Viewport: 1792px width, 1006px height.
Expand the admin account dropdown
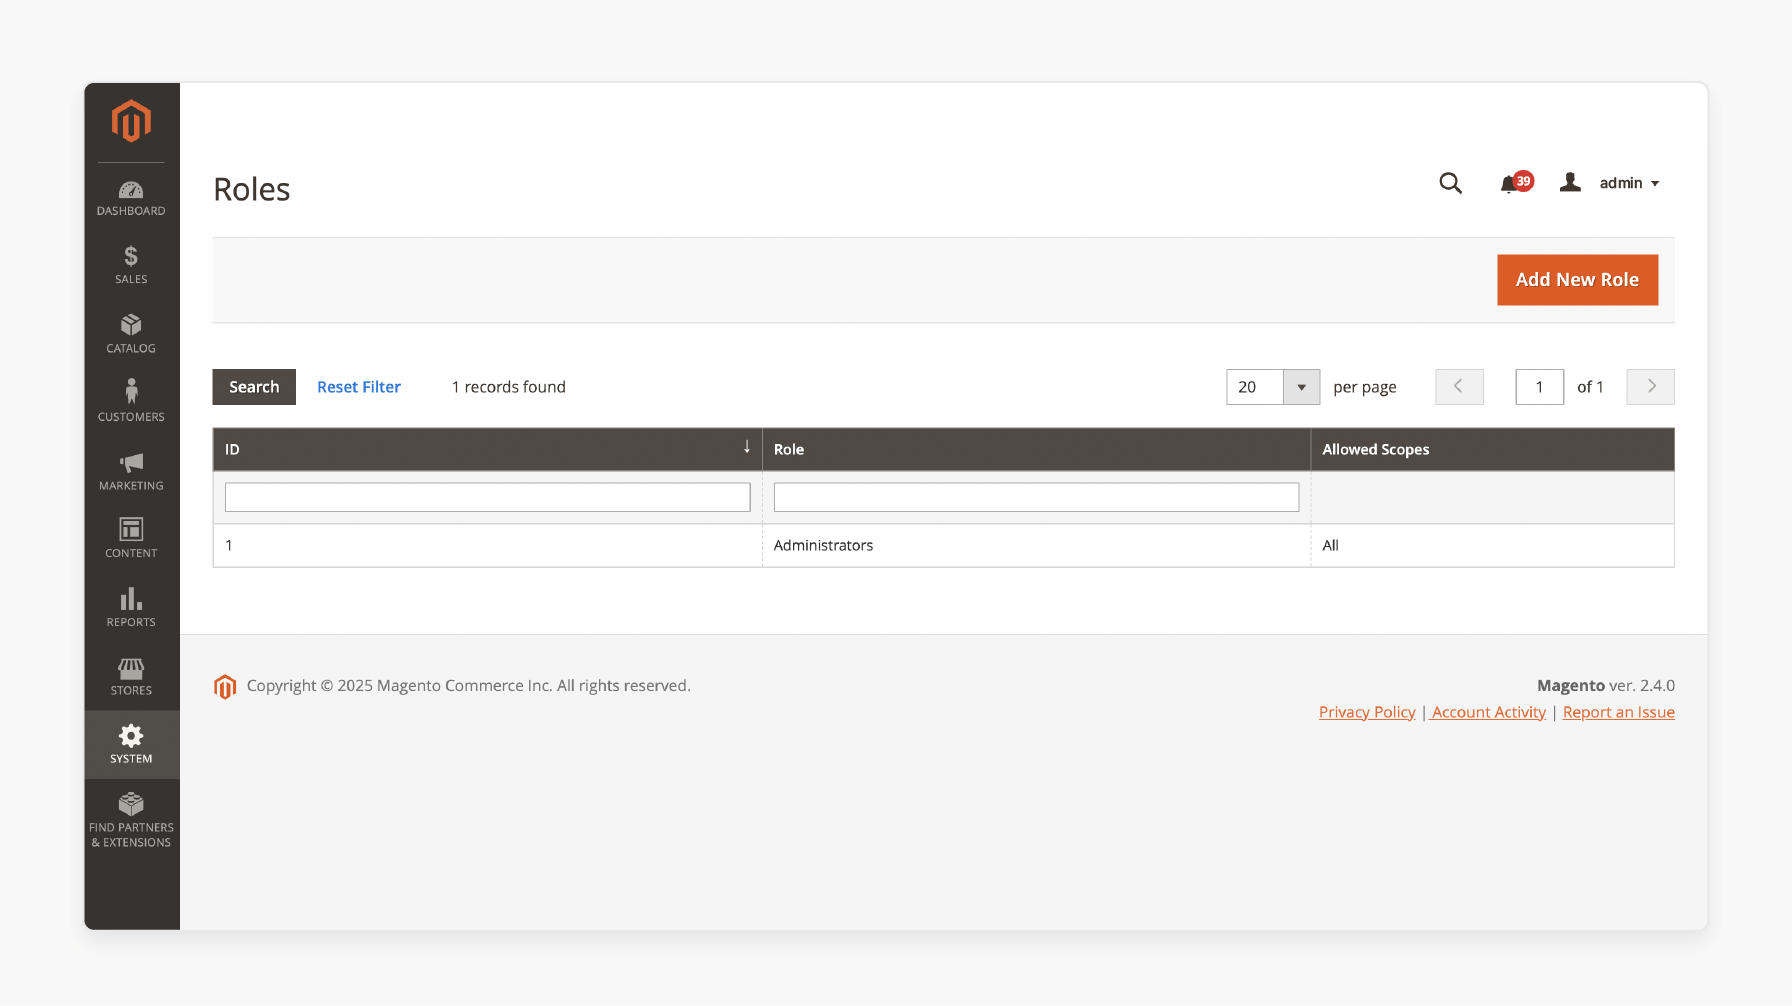(1629, 183)
